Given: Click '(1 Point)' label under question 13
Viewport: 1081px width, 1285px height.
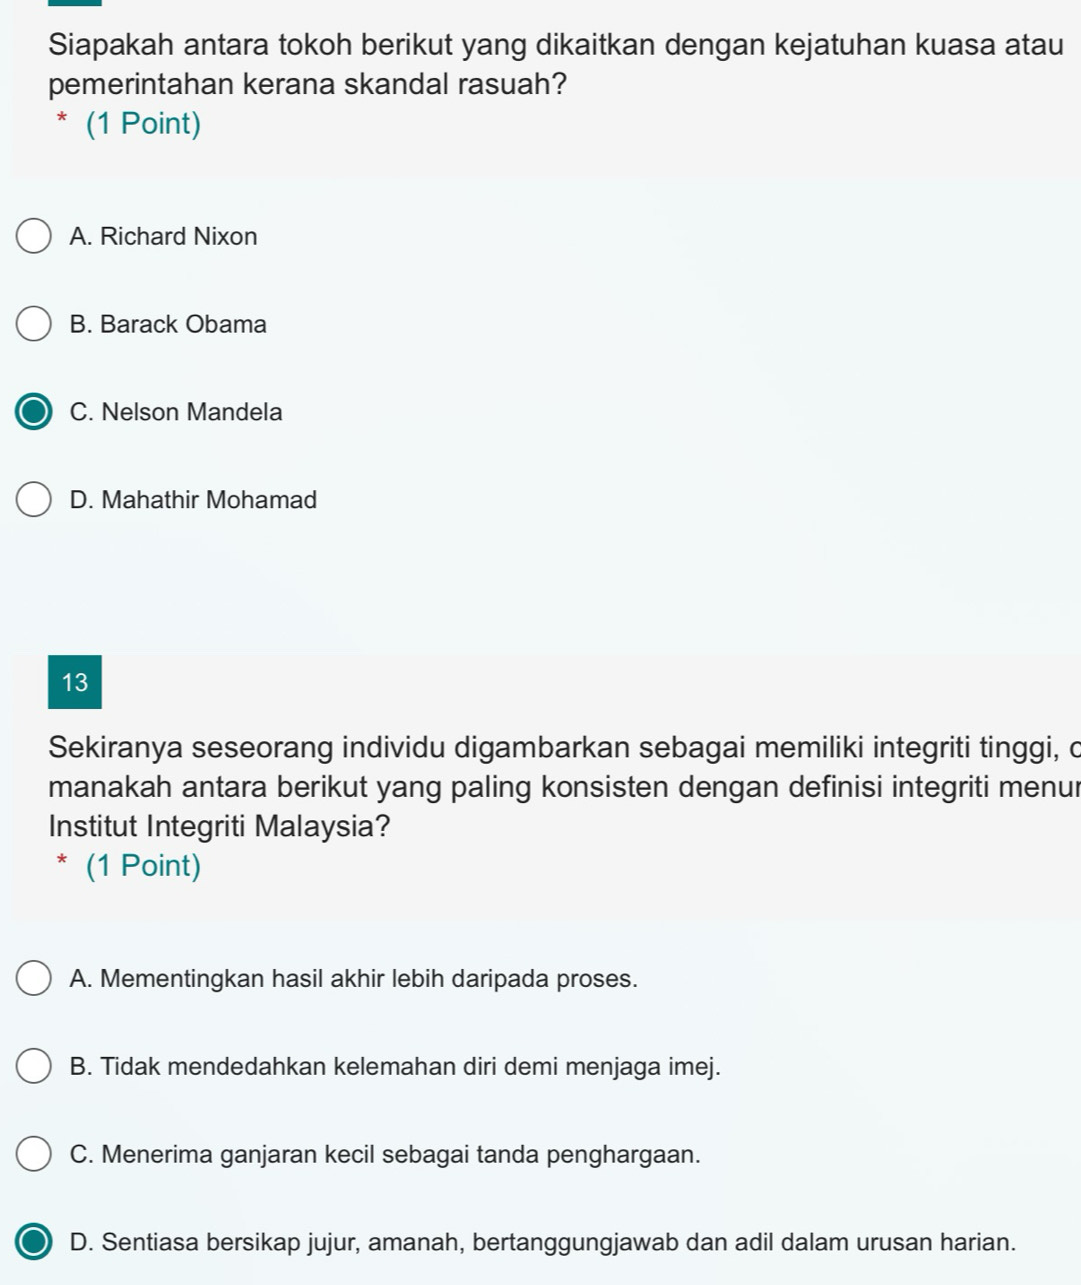Looking at the screenshot, I should pyautogui.click(x=143, y=866).
